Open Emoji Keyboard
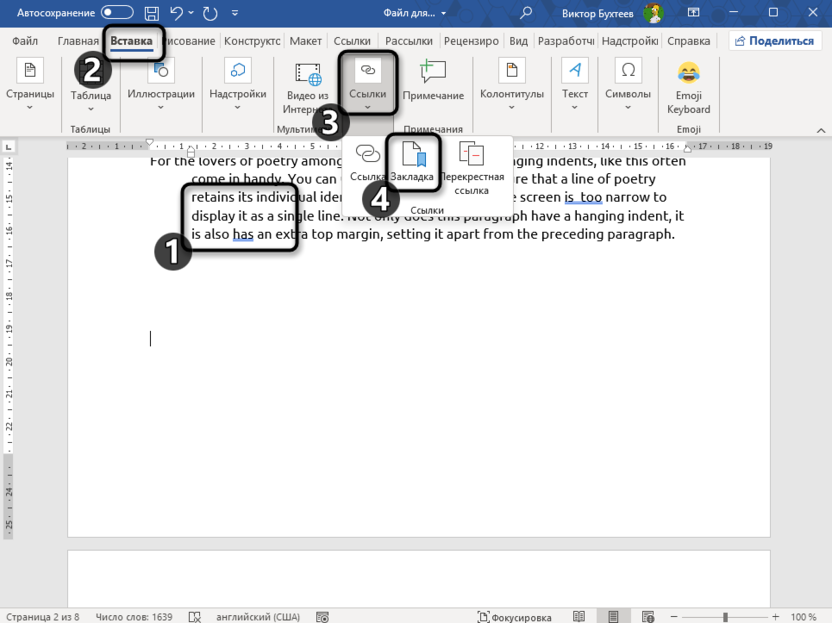This screenshot has height=623, width=832. (688, 87)
